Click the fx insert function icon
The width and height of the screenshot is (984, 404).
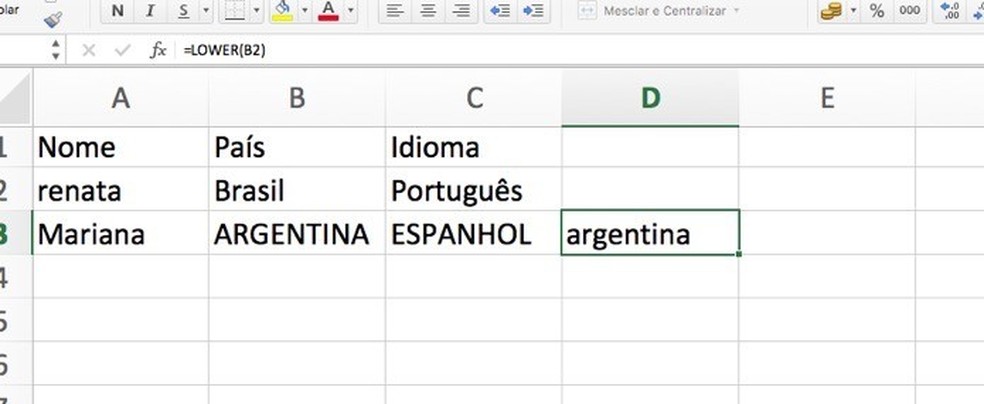pyautogui.click(x=158, y=49)
